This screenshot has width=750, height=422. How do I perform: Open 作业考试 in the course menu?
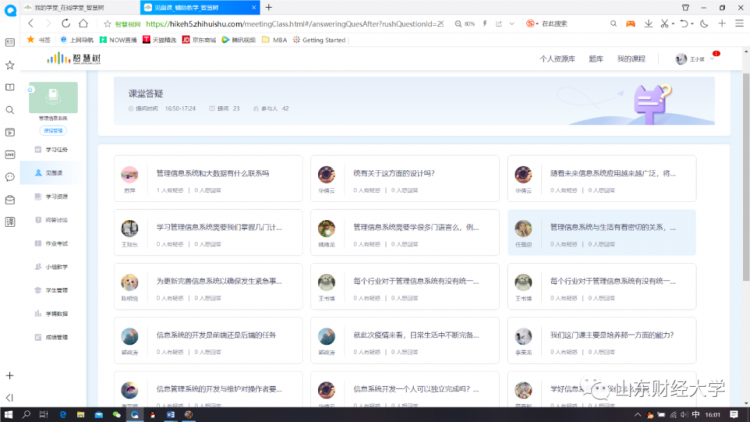click(52, 244)
